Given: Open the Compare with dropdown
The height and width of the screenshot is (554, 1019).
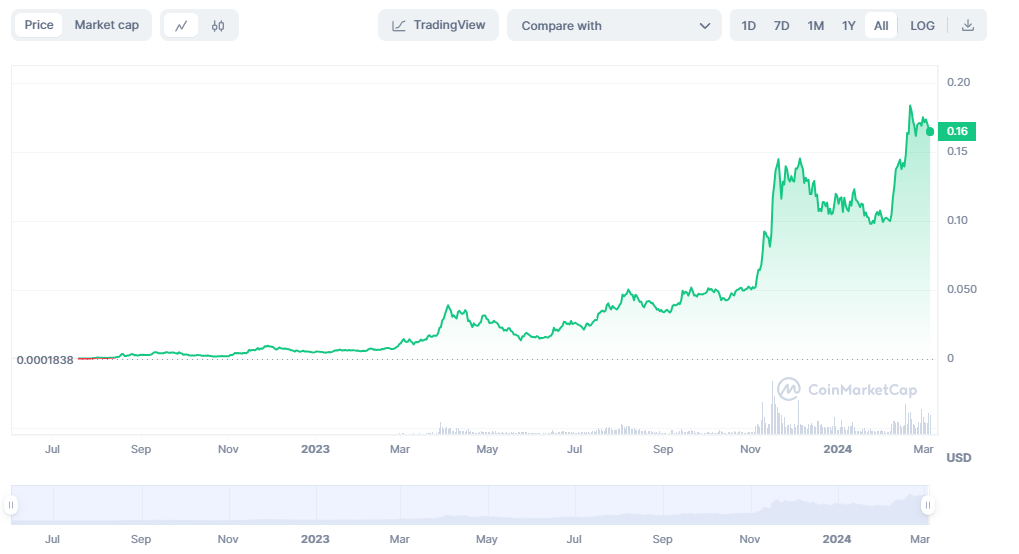Looking at the screenshot, I should (x=613, y=26).
